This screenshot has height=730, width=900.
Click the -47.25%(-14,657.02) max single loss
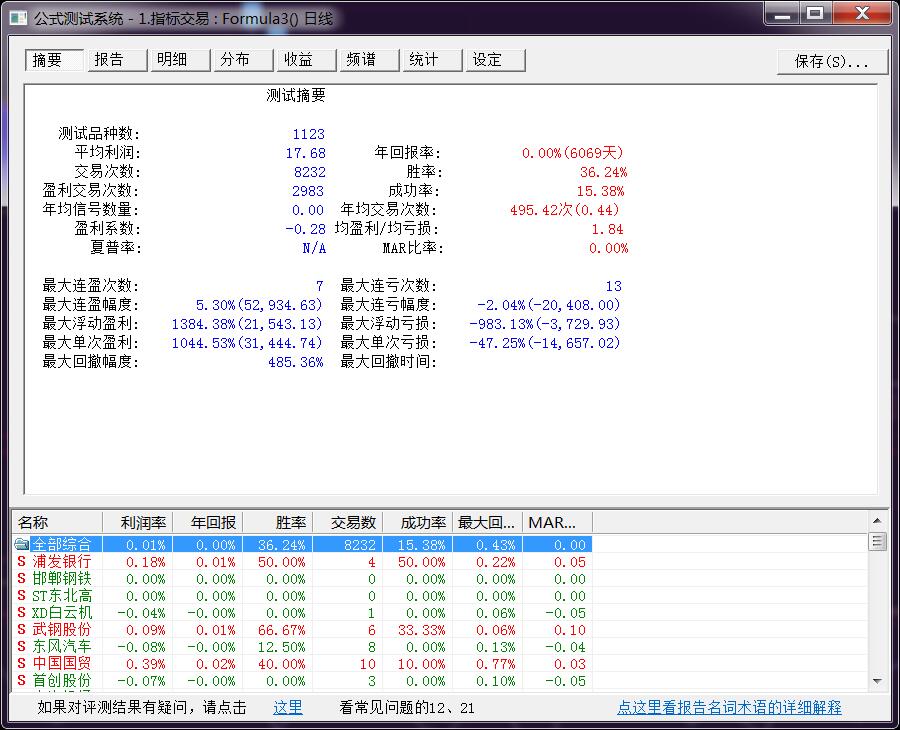tap(545, 343)
